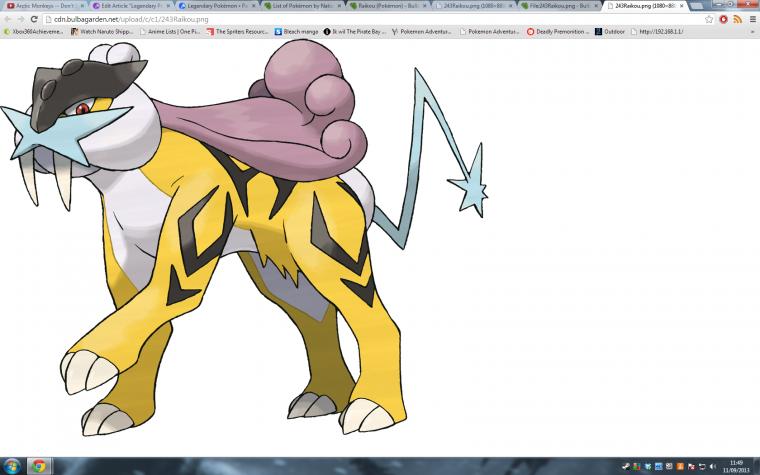
Task: Click the browser forward arrow
Action: click(x=21, y=19)
